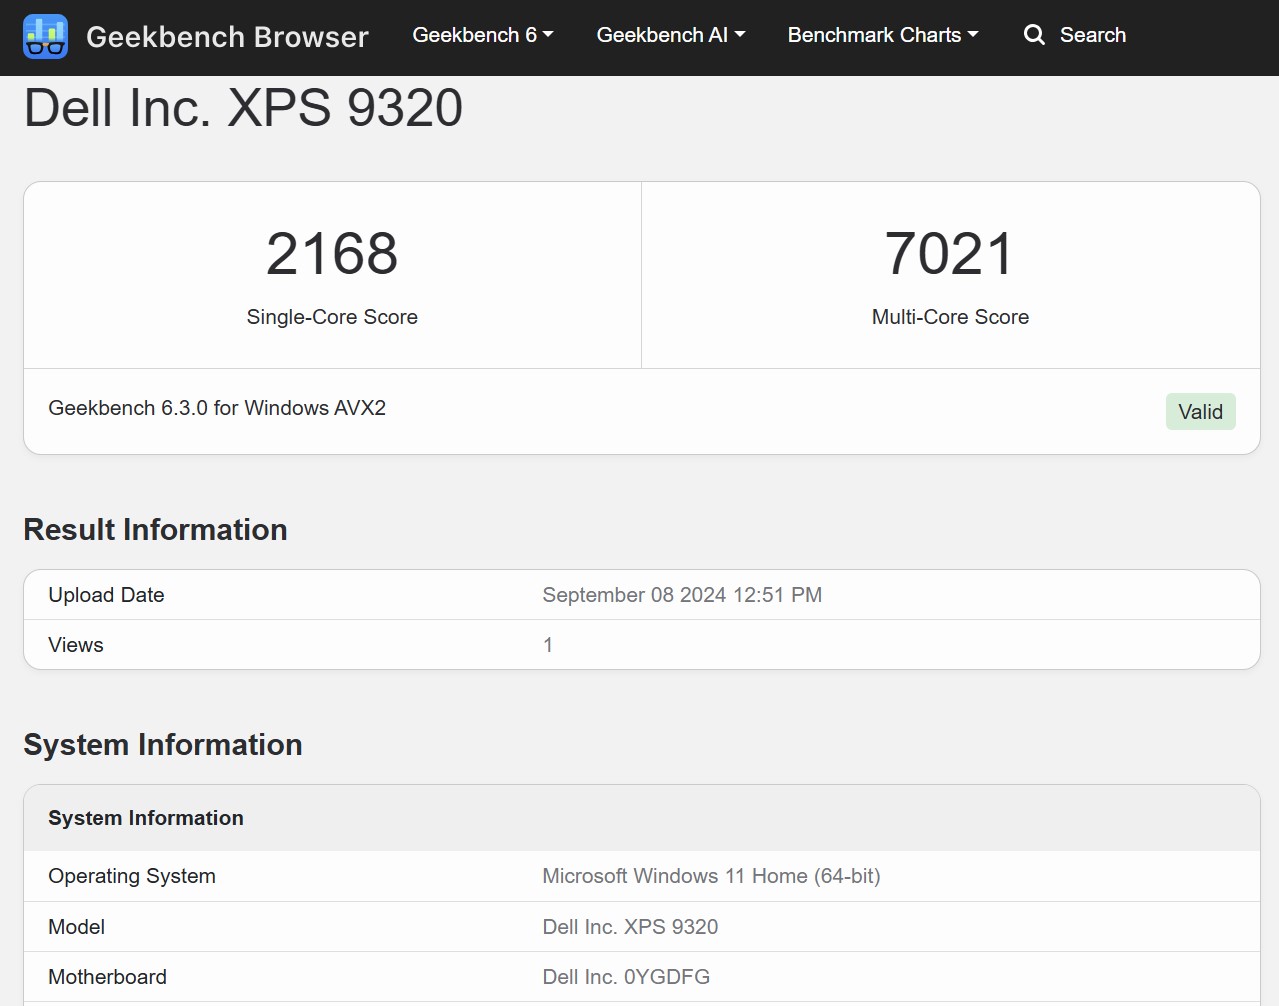This screenshot has height=1006, width=1279.
Task: Click the Single-Core Score label
Action: 332,317
